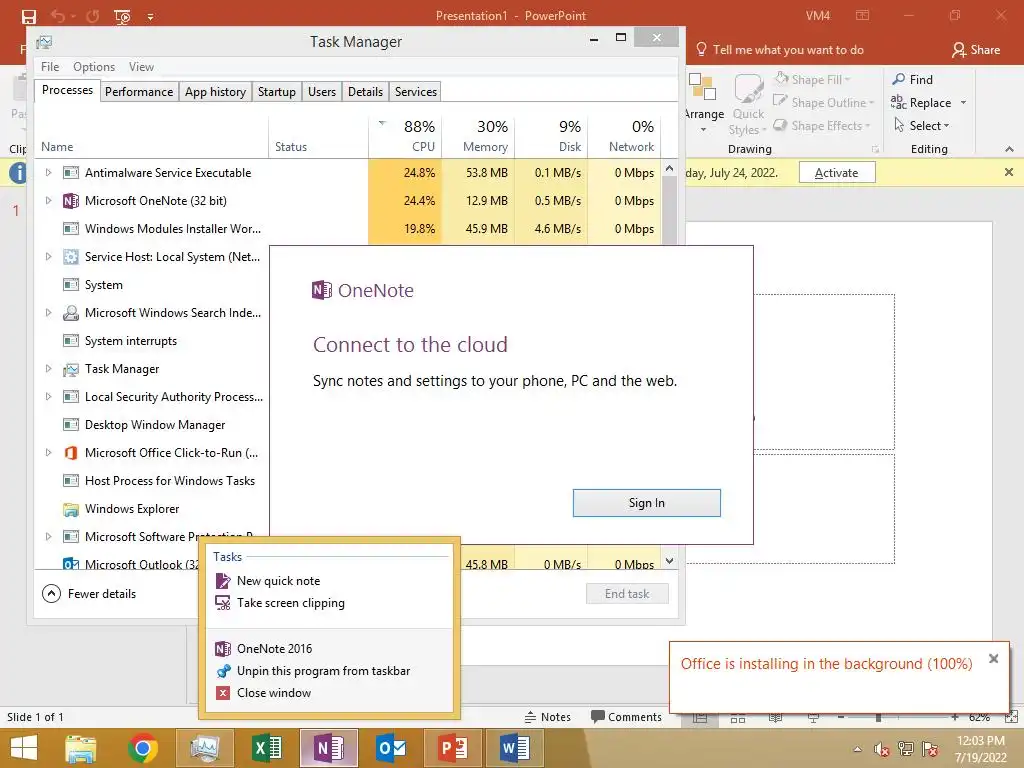1024x768 pixels.
Task: Open the File menu in Task Manager
Action: [50, 67]
